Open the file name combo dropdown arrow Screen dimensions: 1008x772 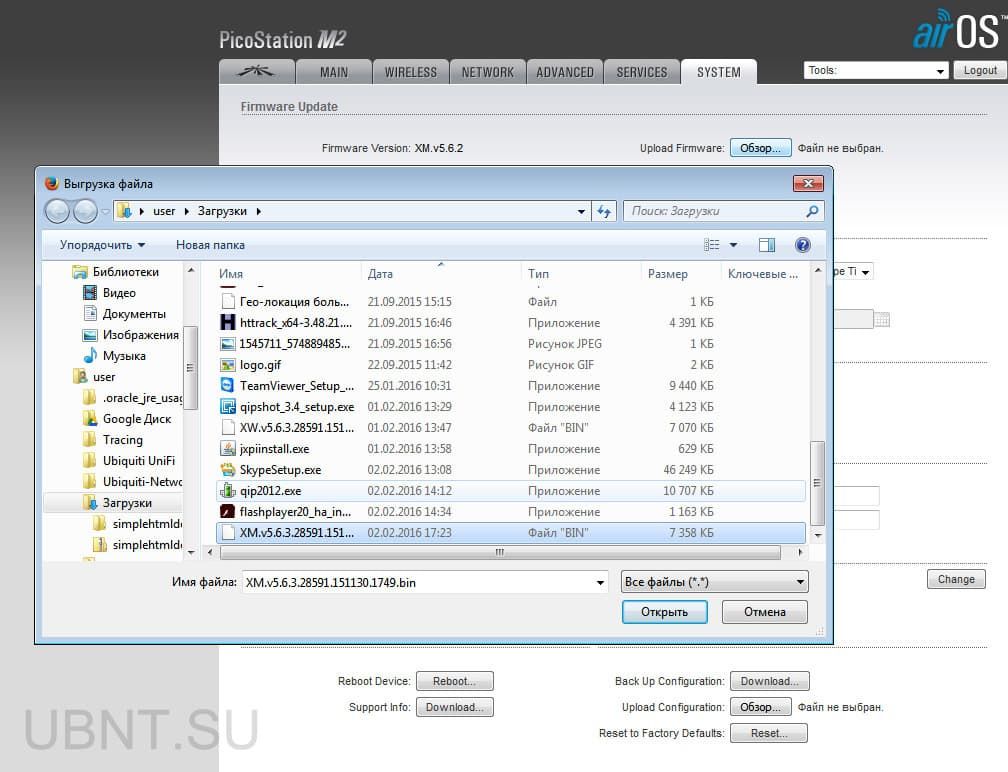[600, 582]
